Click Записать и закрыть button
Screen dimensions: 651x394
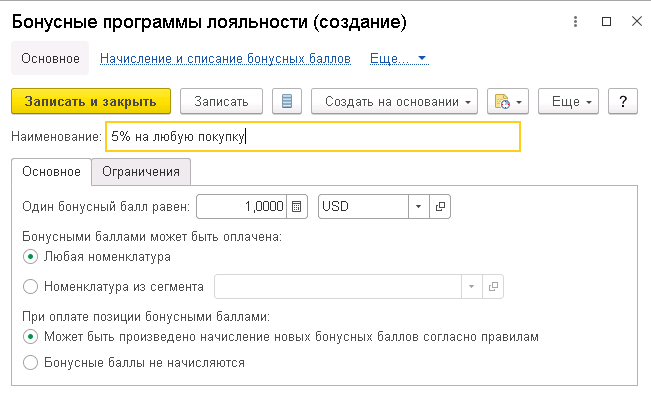(x=91, y=101)
